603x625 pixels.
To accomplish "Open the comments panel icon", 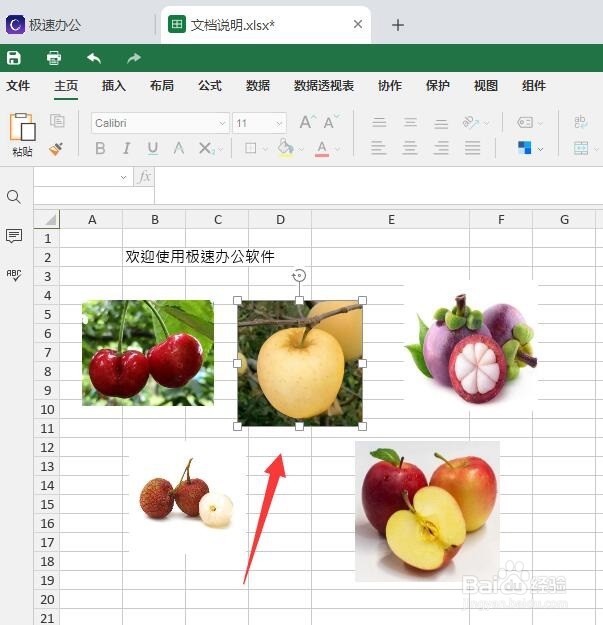I will pos(14,236).
